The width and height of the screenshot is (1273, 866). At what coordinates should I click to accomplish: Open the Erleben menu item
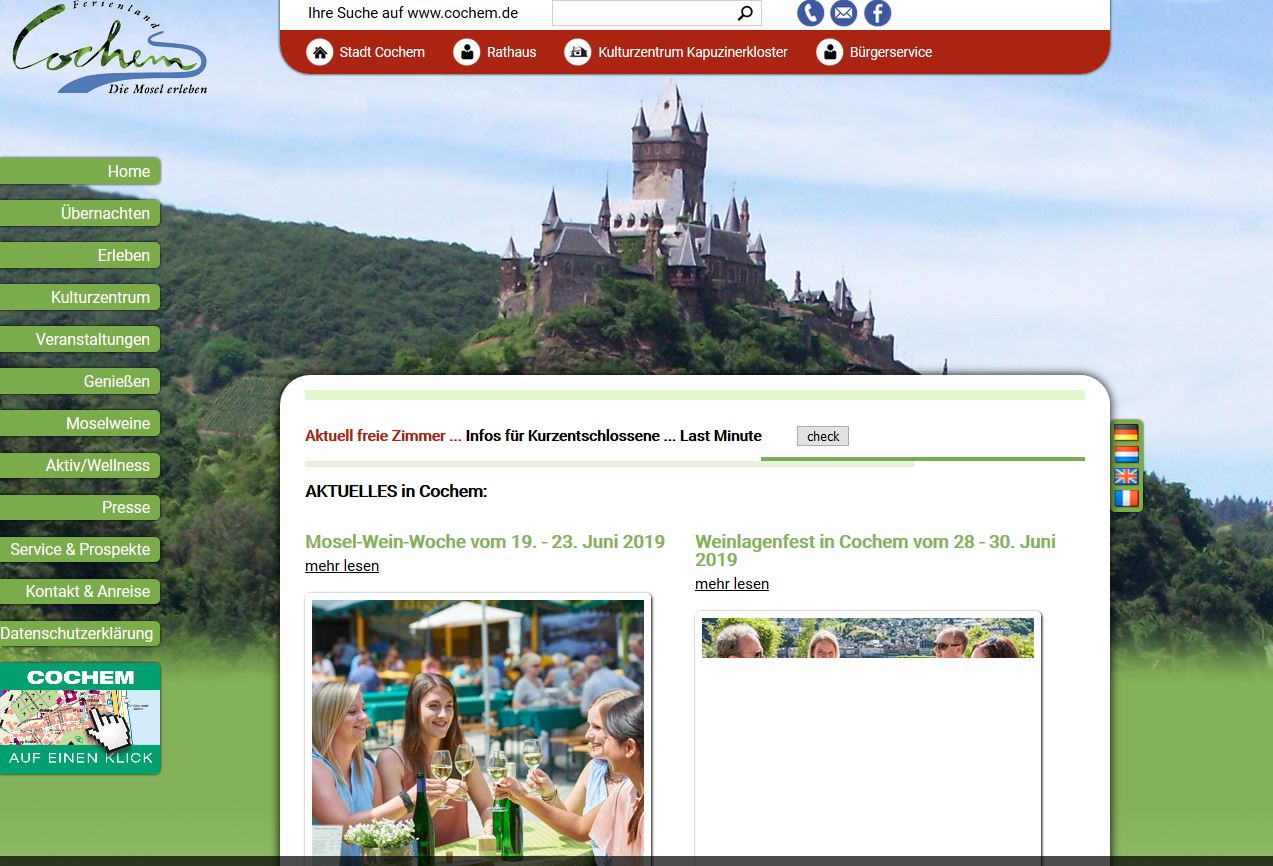[80, 255]
